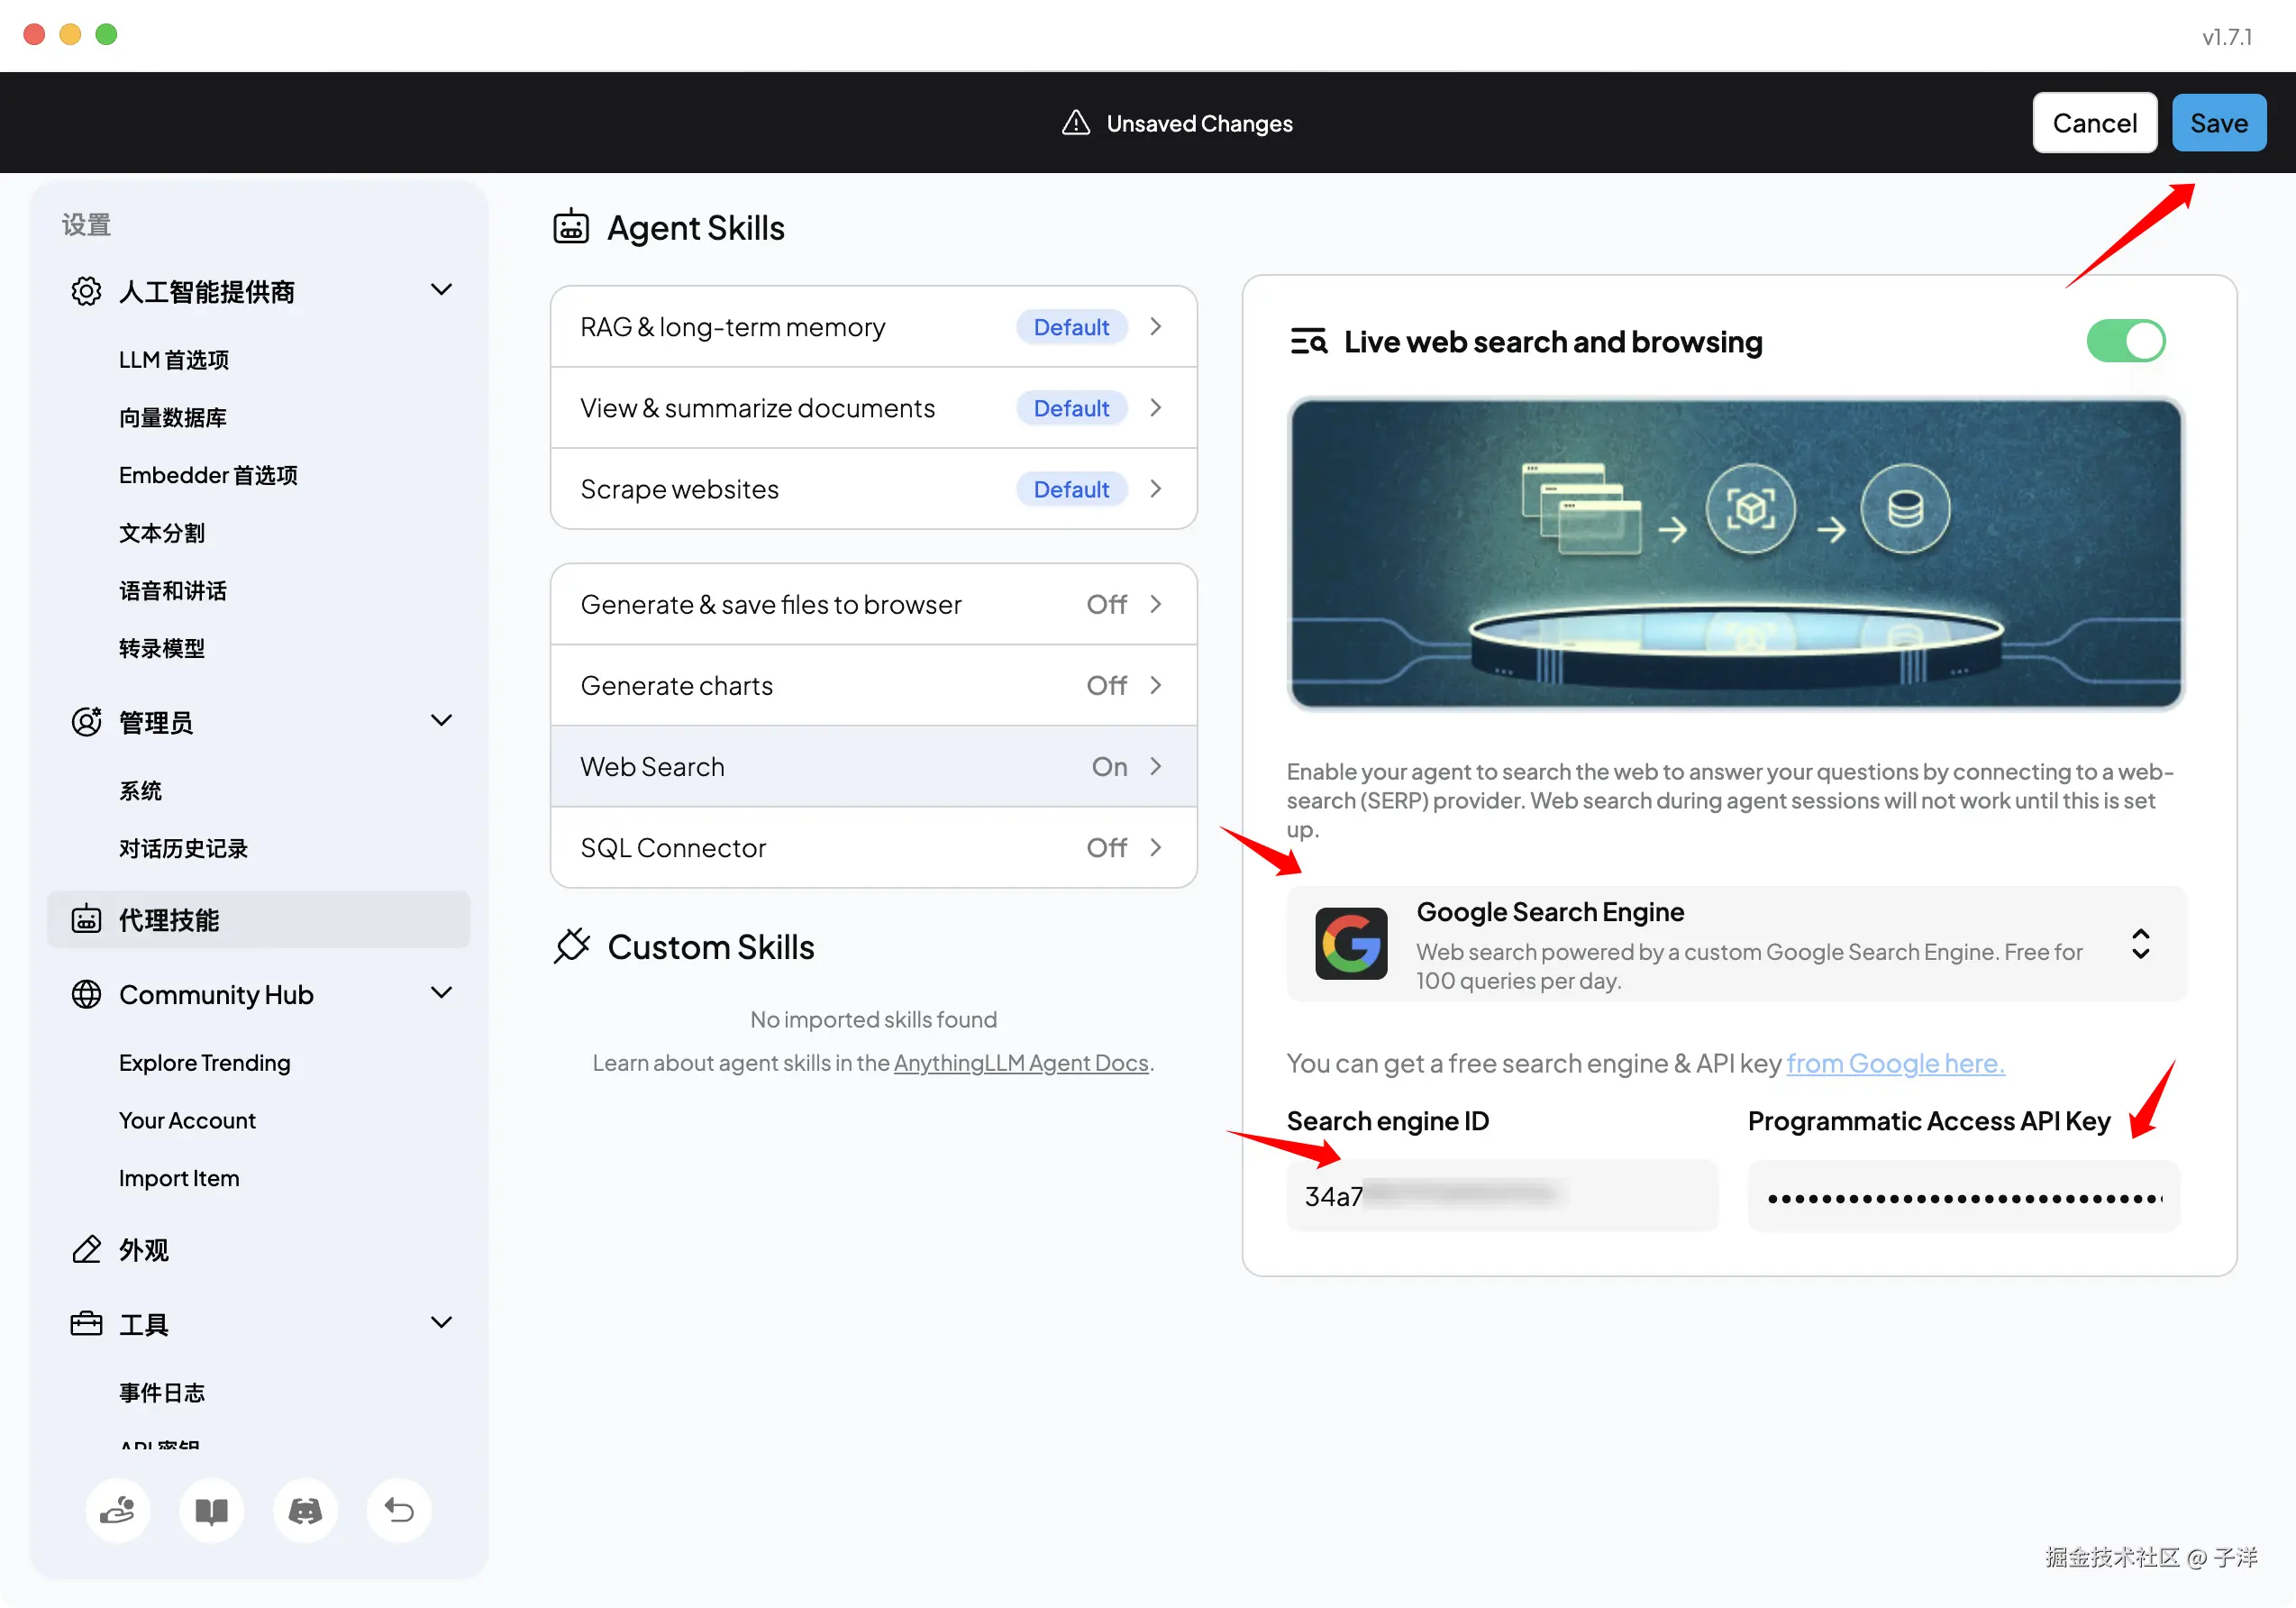Click the Google logo icon
The height and width of the screenshot is (1608, 2296).
(1350, 943)
